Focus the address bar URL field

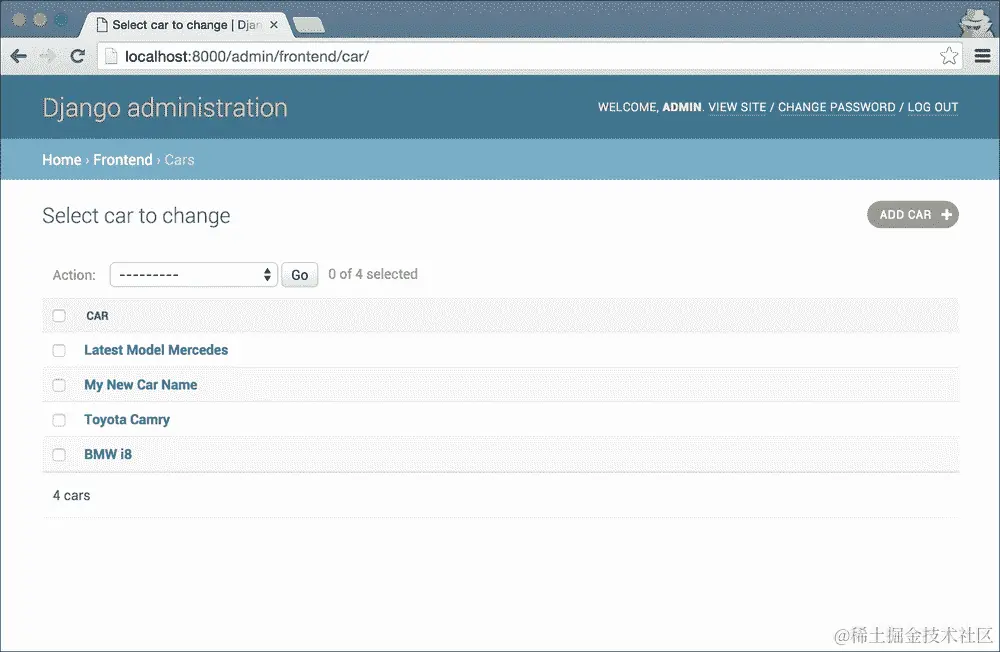click(x=529, y=56)
